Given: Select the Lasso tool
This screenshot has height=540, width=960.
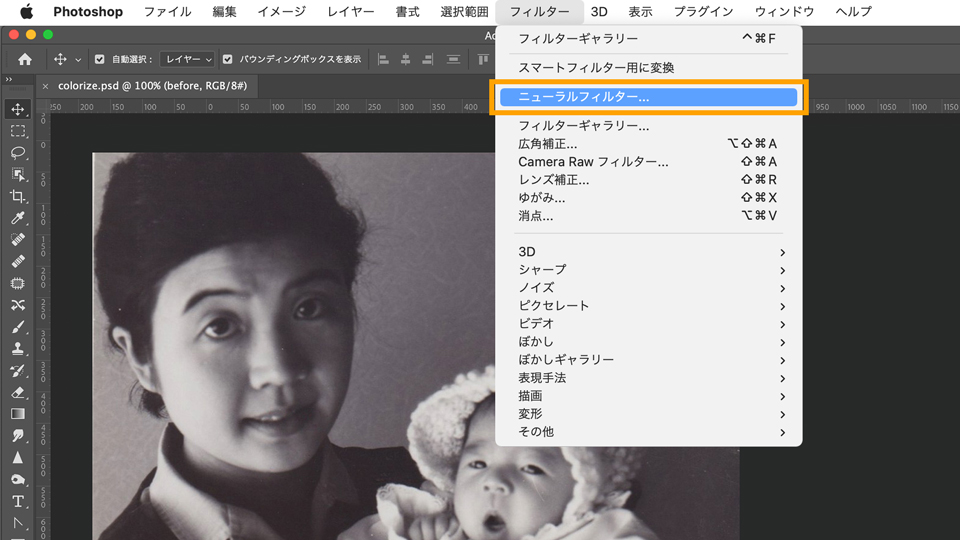Looking at the screenshot, I should (x=18, y=152).
